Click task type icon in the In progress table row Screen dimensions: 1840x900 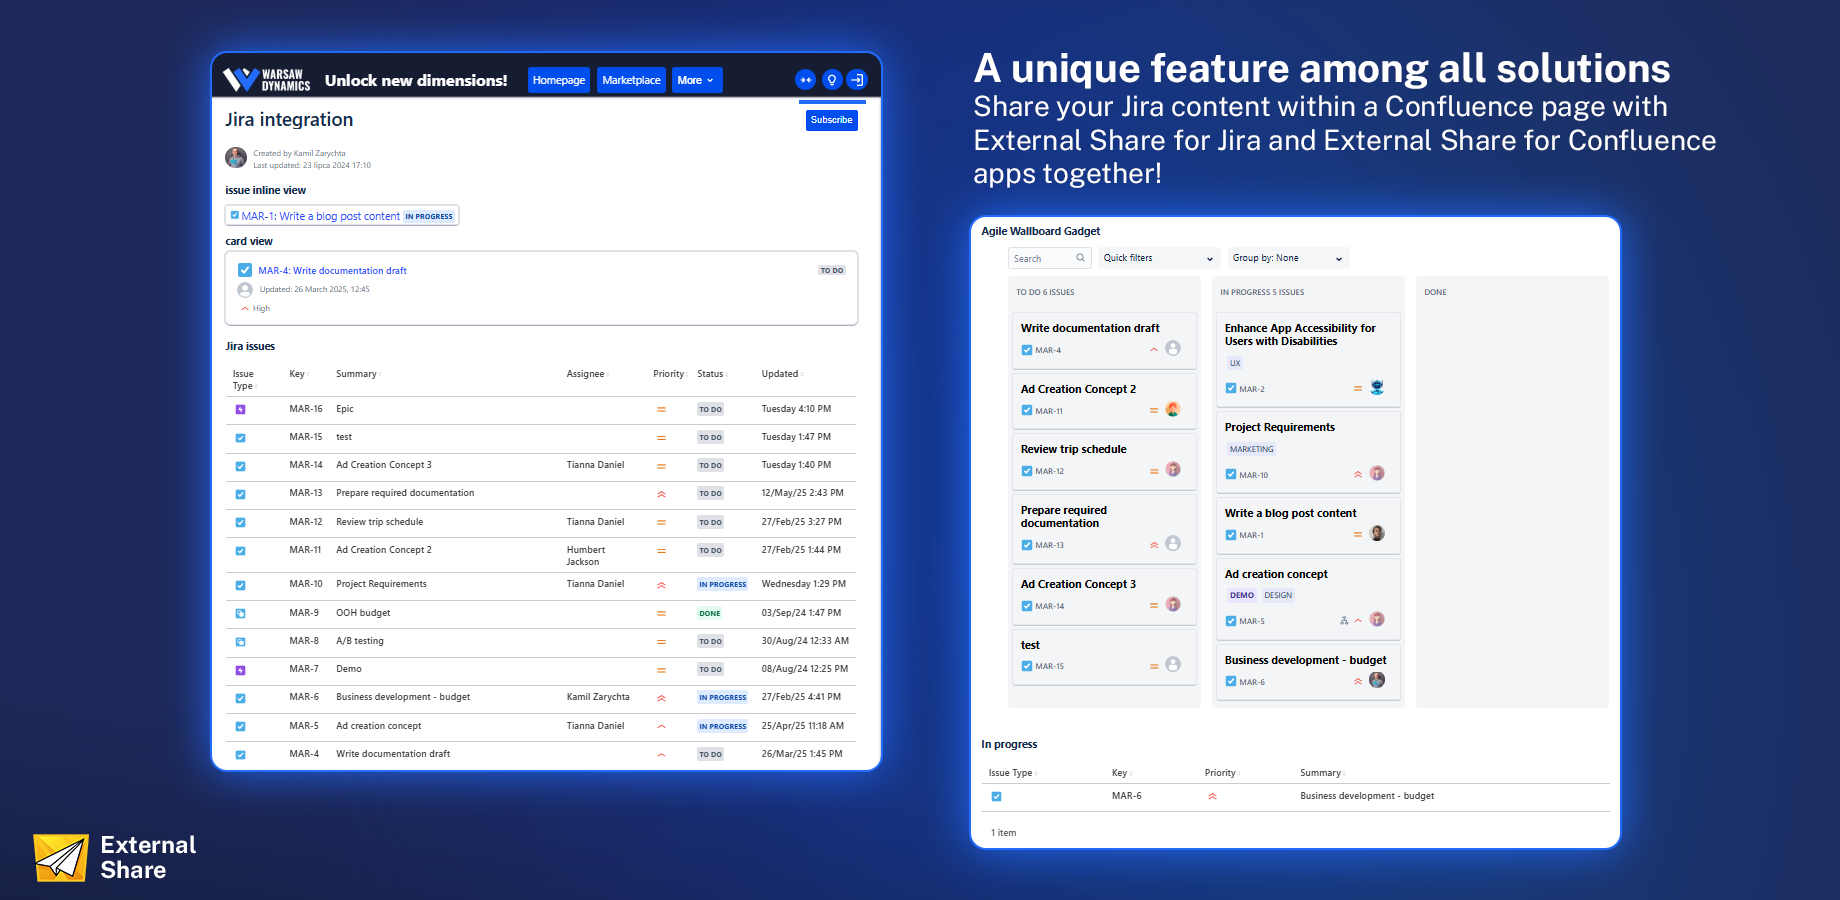(996, 797)
